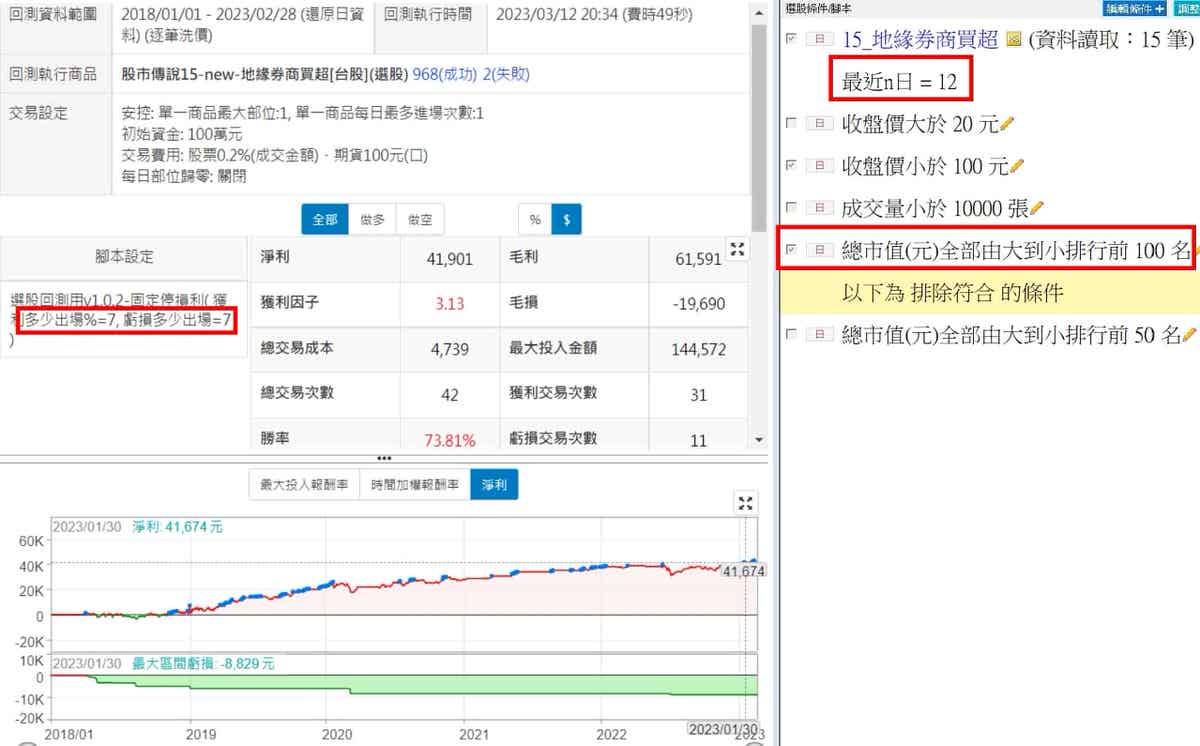Show statistics in dollar ($) mode
The height and width of the screenshot is (746, 1200).
(566, 219)
